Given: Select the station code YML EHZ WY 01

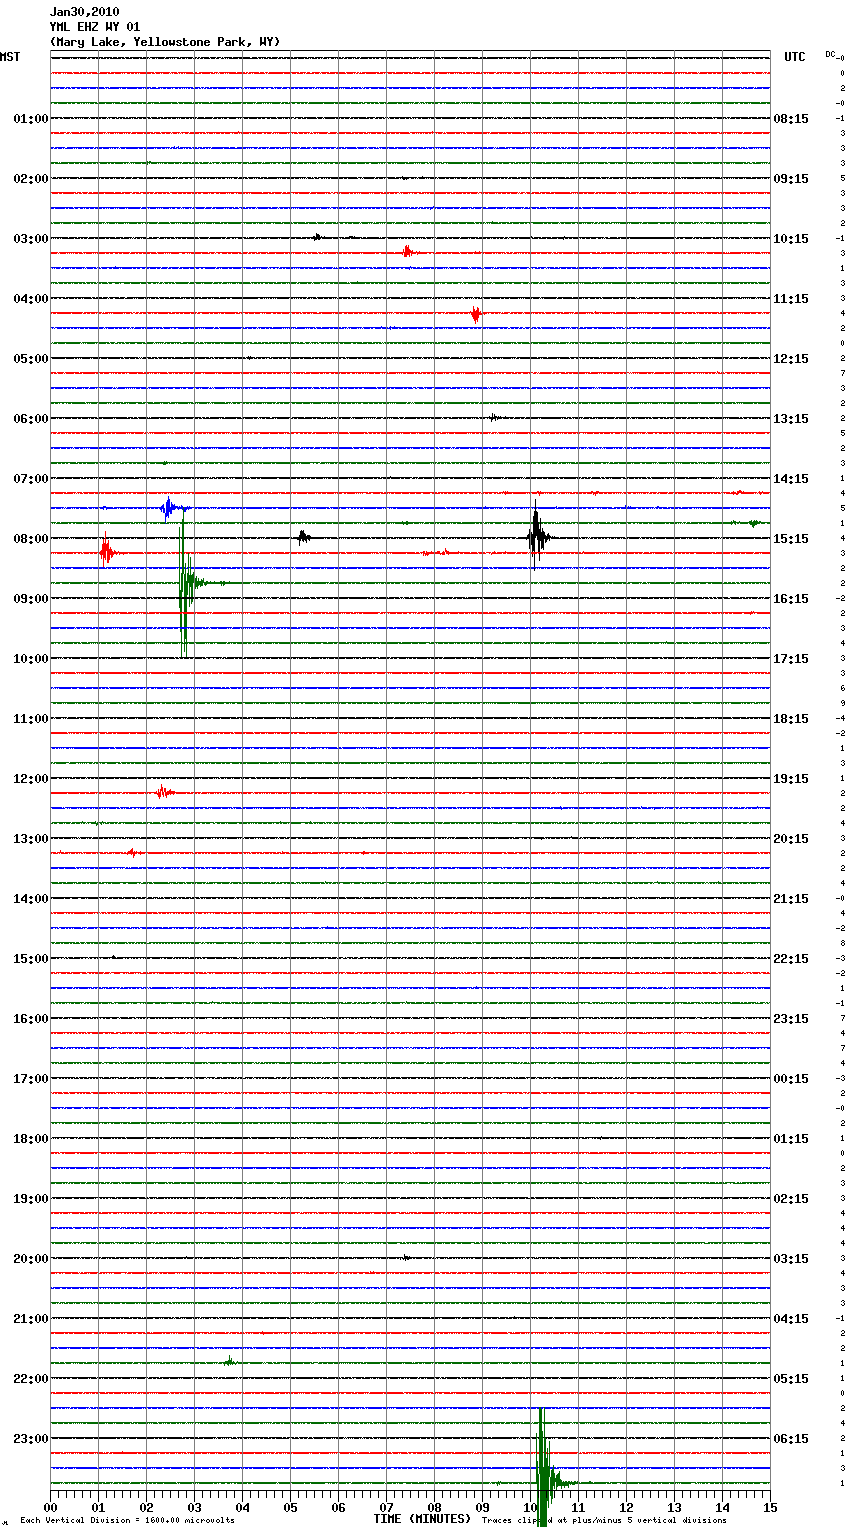Looking at the screenshot, I should coord(95,27).
